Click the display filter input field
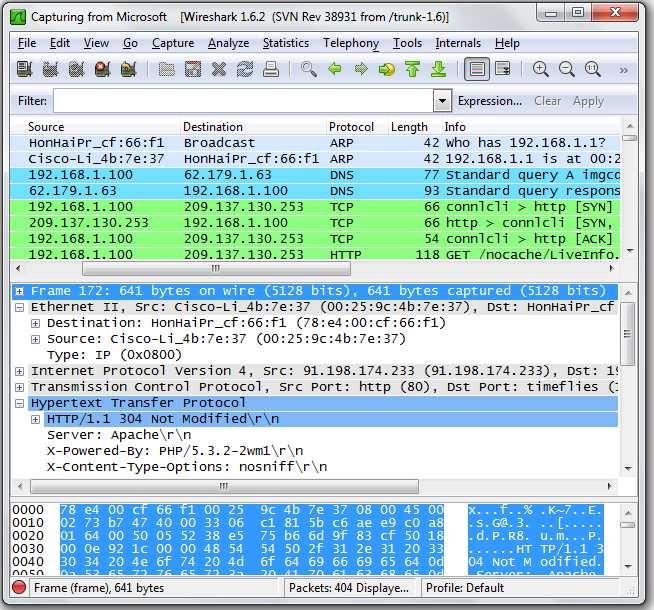Viewport: 654px width, 610px height. [x=243, y=100]
